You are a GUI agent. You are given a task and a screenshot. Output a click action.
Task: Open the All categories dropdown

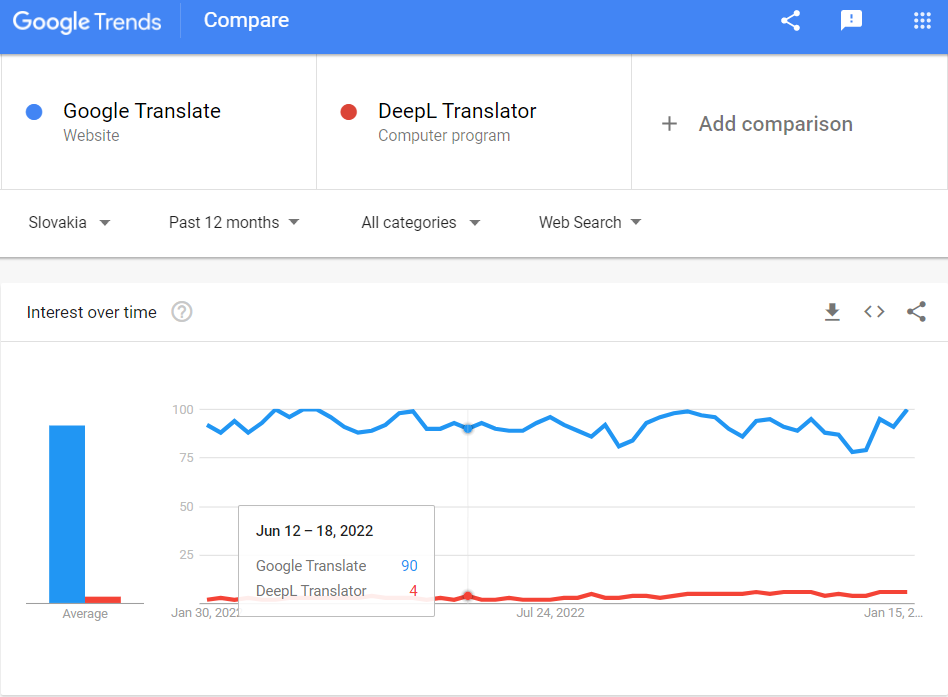click(x=421, y=222)
